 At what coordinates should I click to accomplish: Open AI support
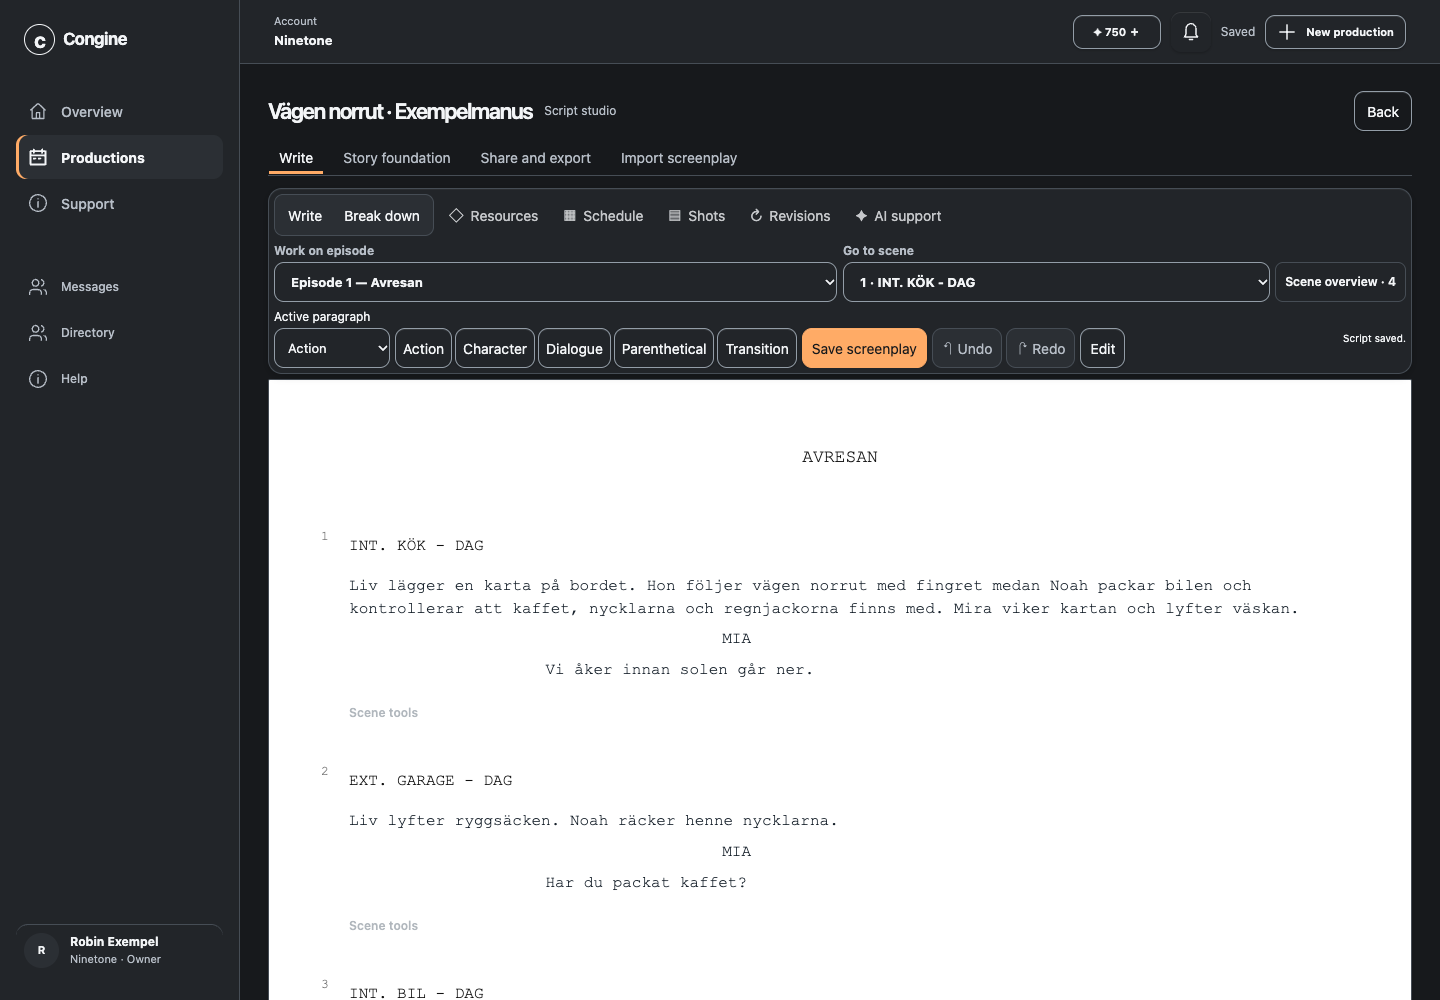[898, 216]
